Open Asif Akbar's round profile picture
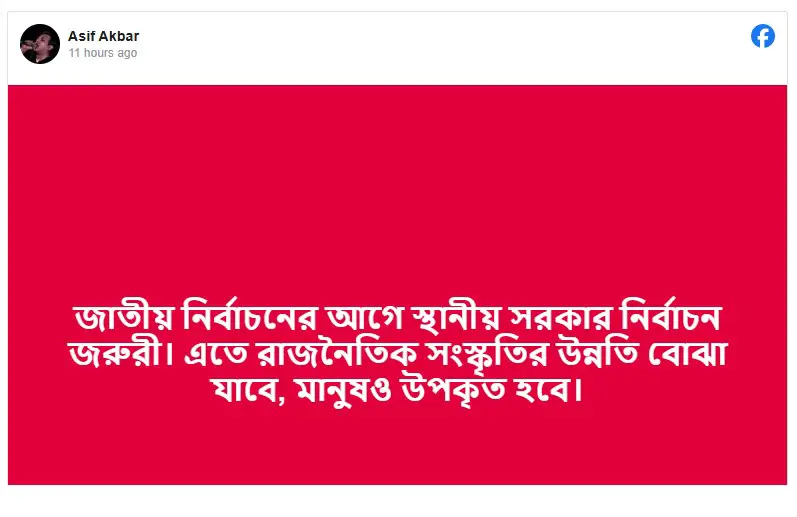This screenshot has width=797, height=517. click(40, 44)
